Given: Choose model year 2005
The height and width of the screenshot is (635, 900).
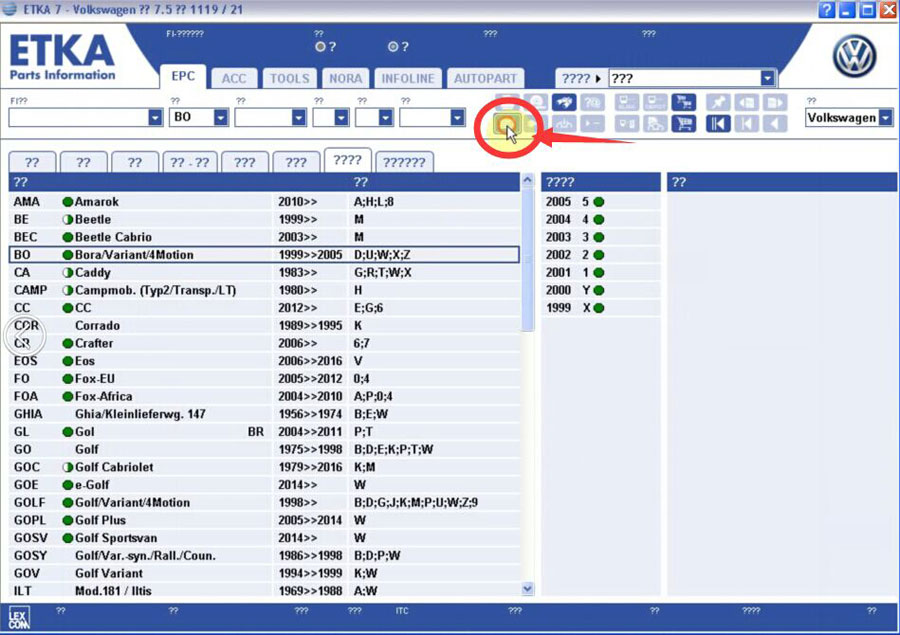Looking at the screenshot, I should click(x=600, y=202).
